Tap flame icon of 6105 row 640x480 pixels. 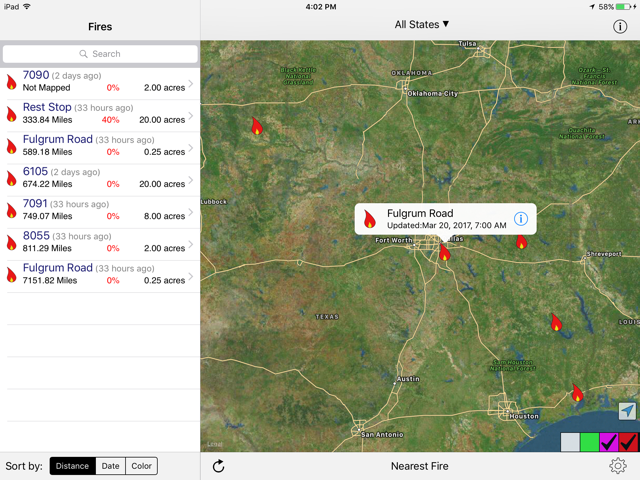11,178
